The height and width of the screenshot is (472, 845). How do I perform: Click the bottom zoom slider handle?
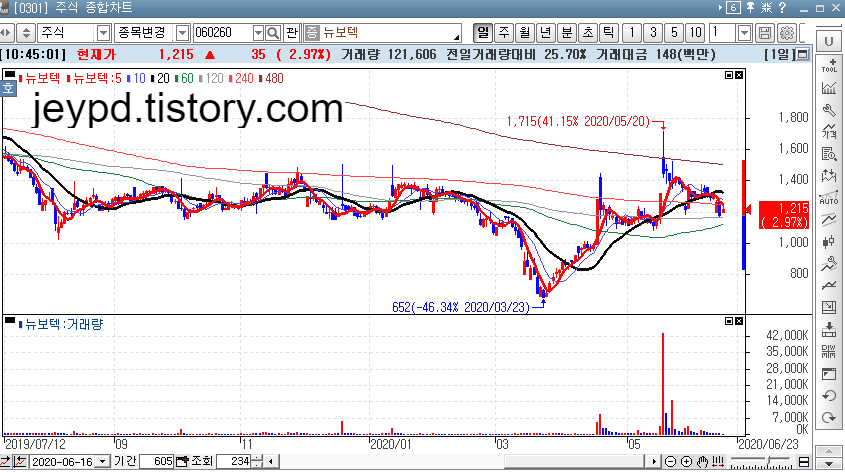(x=769, y=462)
